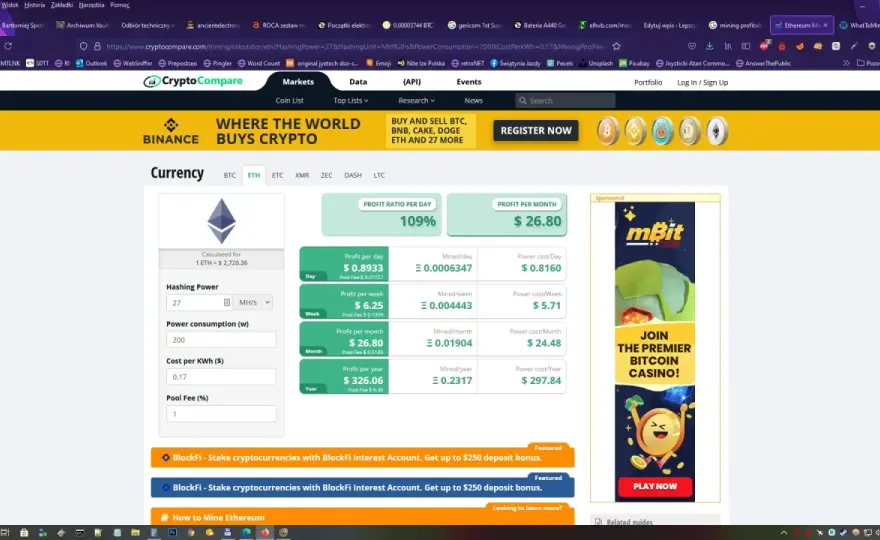Open the orange BlockFi featured banner
Screen dimensions: 880x540
[x=363, y=457]
